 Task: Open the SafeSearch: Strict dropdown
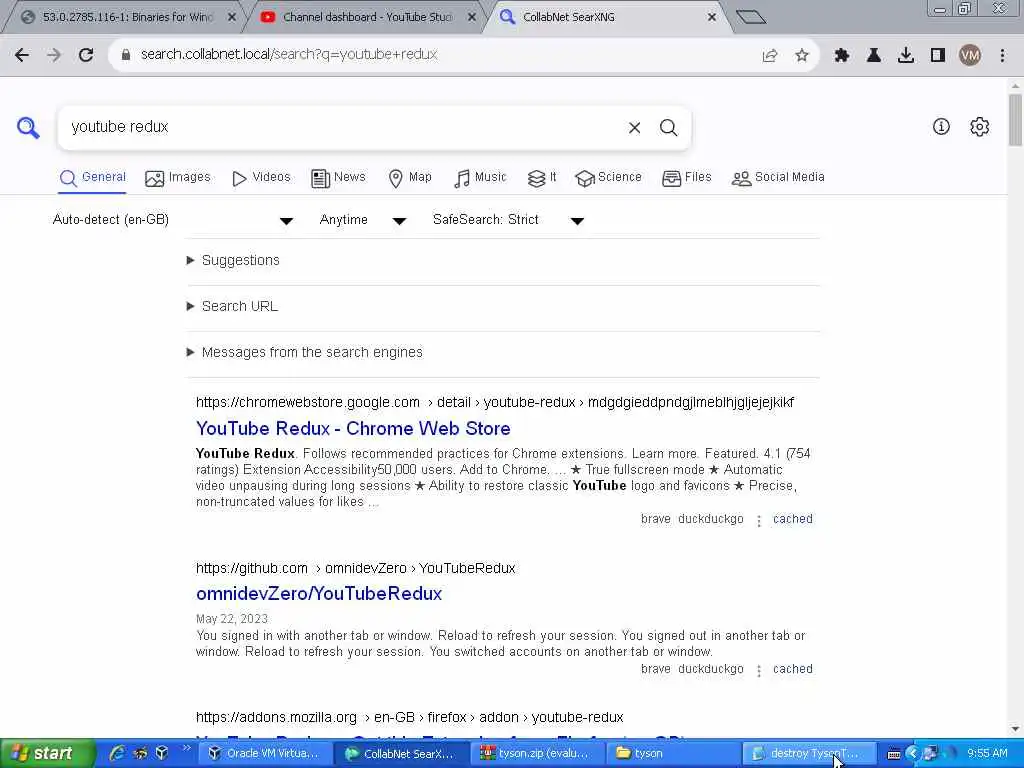[x=508, y=220]
